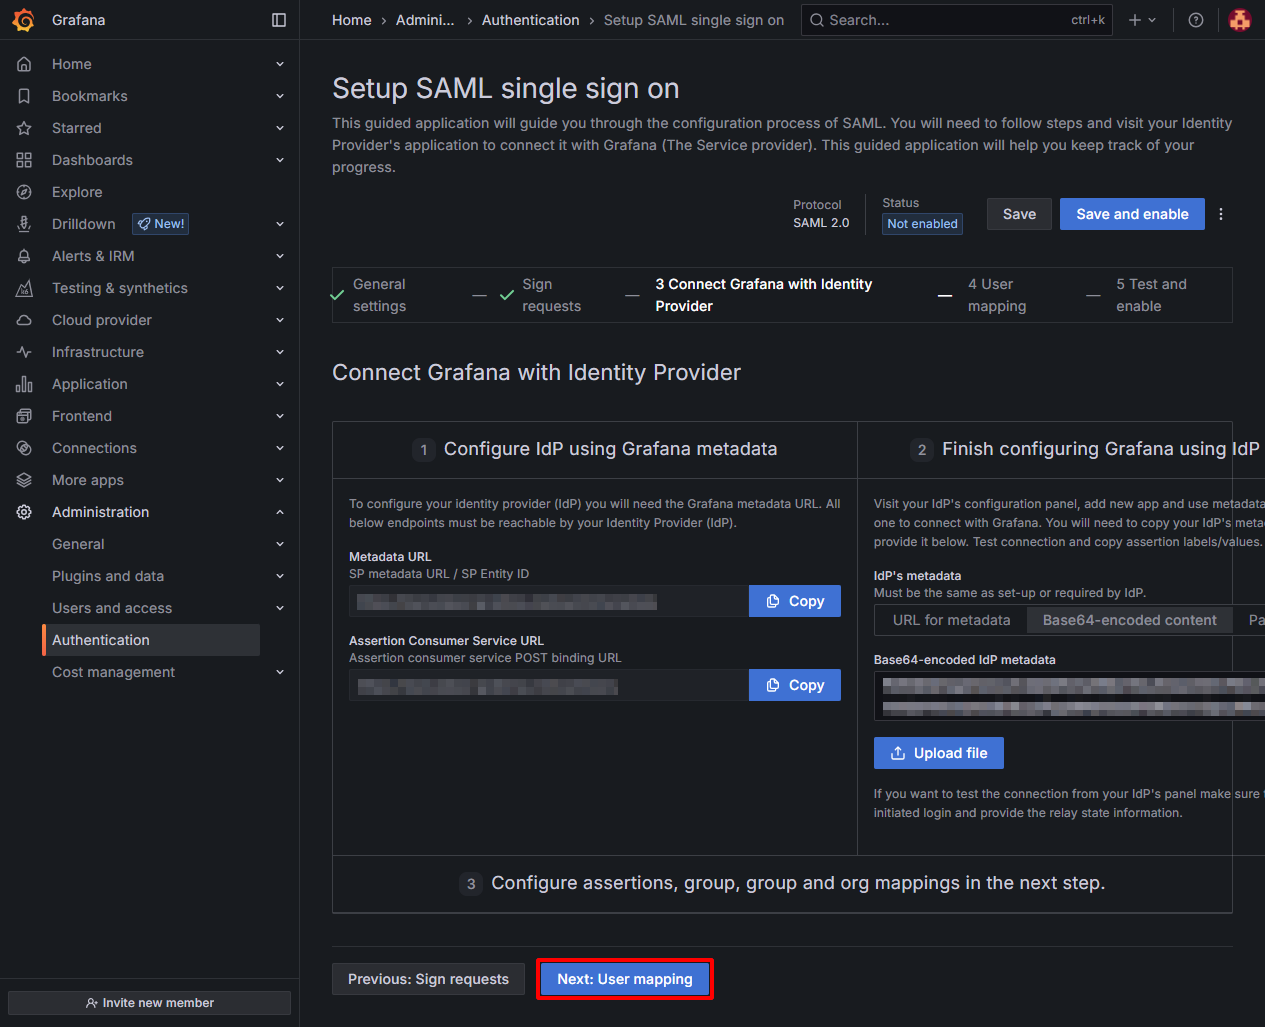The height and width of the screenshot is (1027, 1265).
Task: Click Authentication breadcrumb link
Action: tap(530, 20)
